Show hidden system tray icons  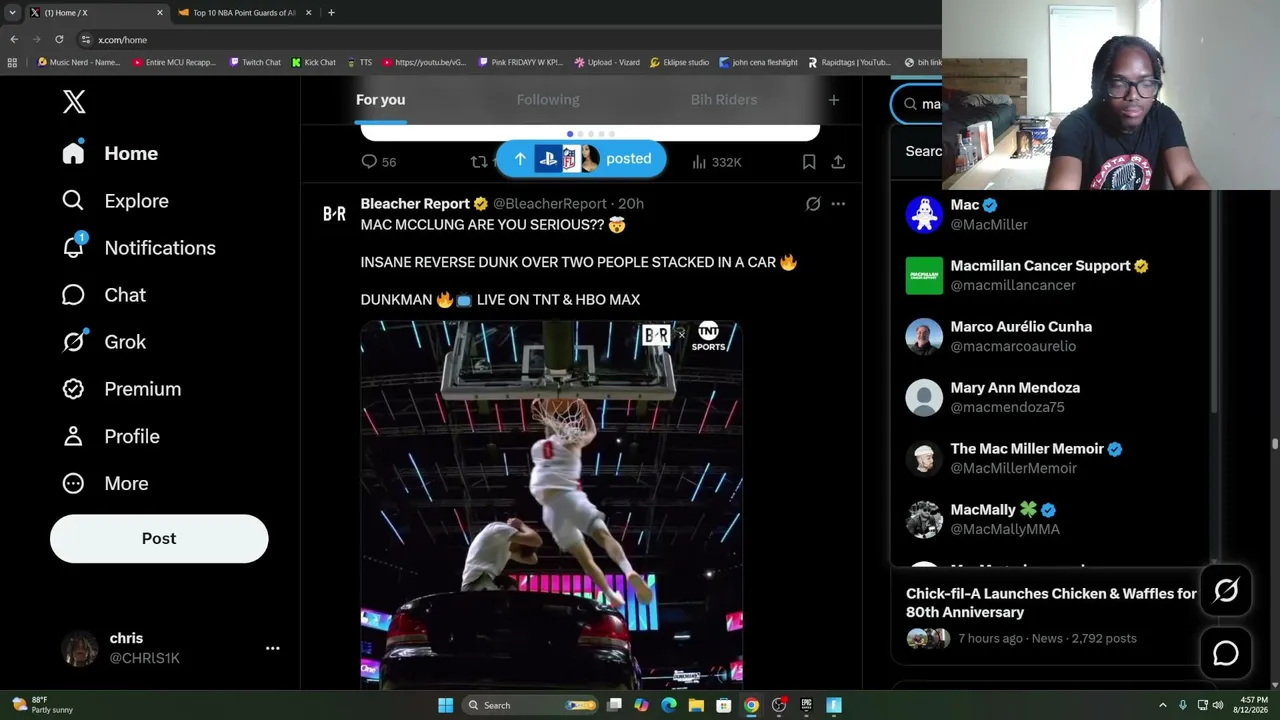click(x=1162, y=705)
